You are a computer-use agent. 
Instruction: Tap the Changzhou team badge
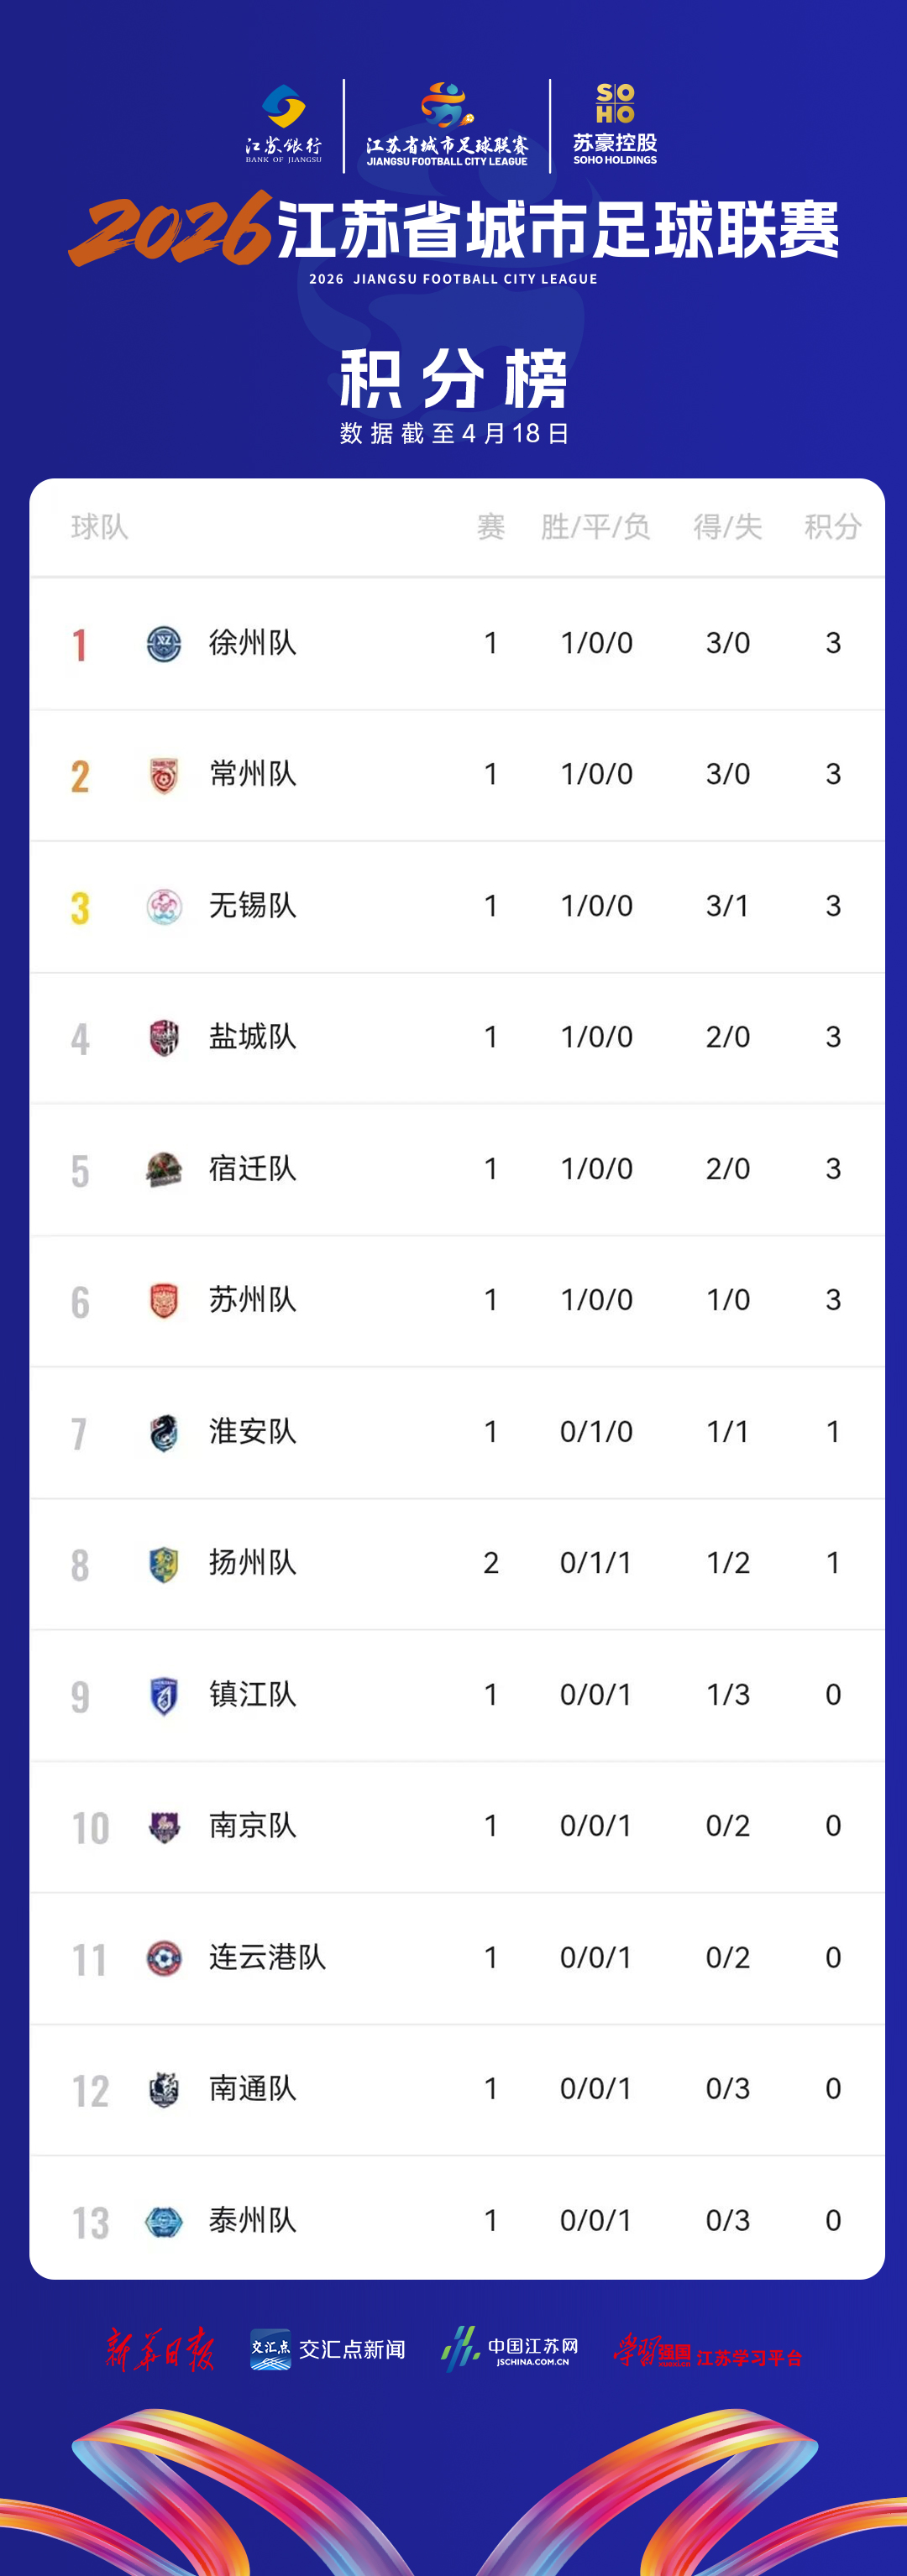(164, 775)
